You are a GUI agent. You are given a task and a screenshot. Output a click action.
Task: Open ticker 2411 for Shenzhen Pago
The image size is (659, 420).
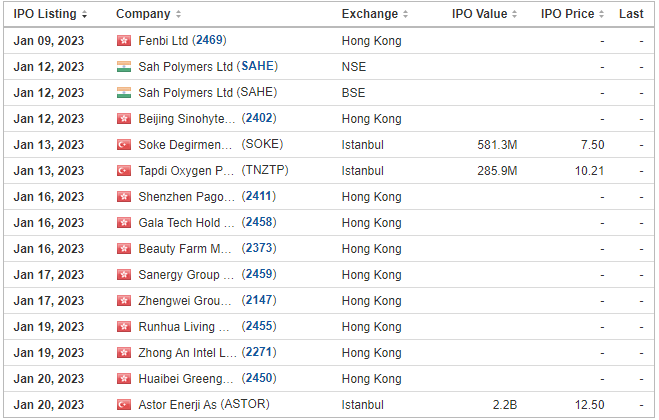259,196
